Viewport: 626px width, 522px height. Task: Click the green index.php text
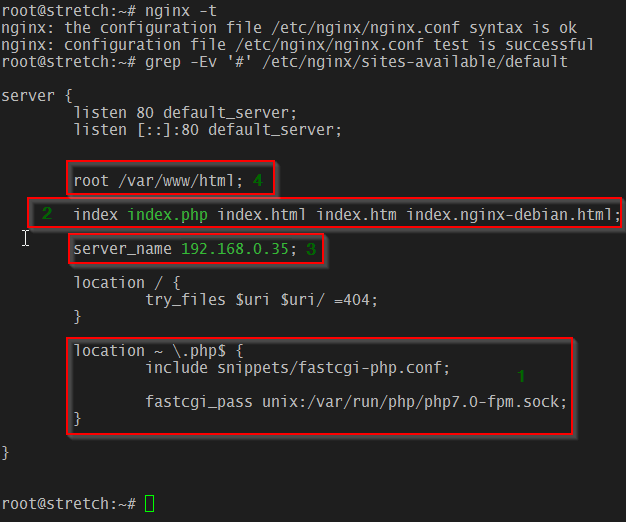click(x=167, y=215)
